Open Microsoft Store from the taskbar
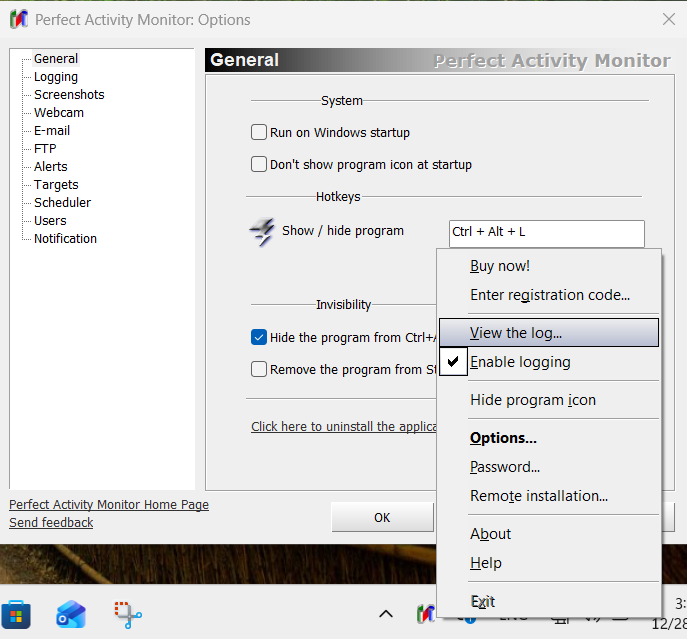The height and width of the screenshot is (639, 687). point(17,613)
